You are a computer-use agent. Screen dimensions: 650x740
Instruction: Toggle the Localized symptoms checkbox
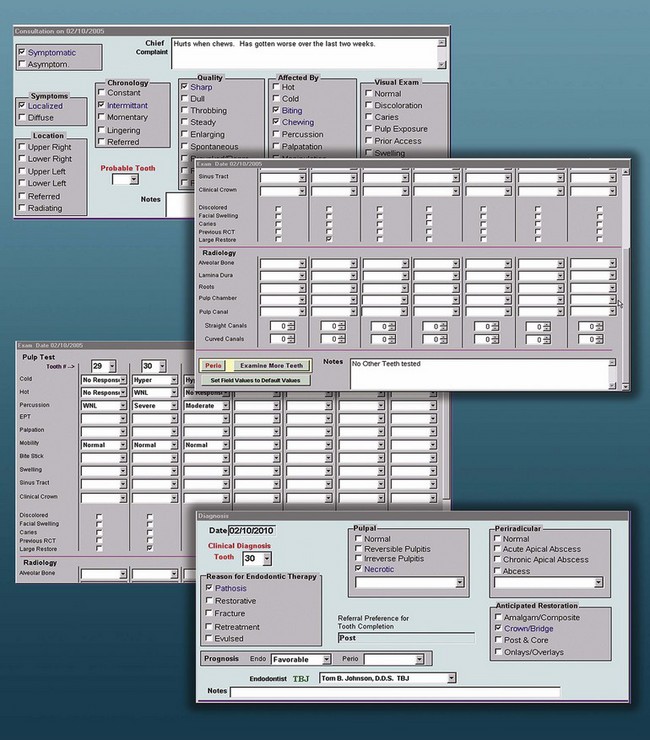(x=22, y=105)
